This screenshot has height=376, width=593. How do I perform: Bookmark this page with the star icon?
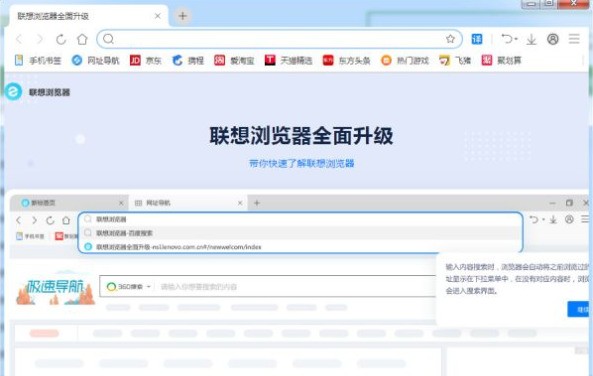tap(450, 39)
